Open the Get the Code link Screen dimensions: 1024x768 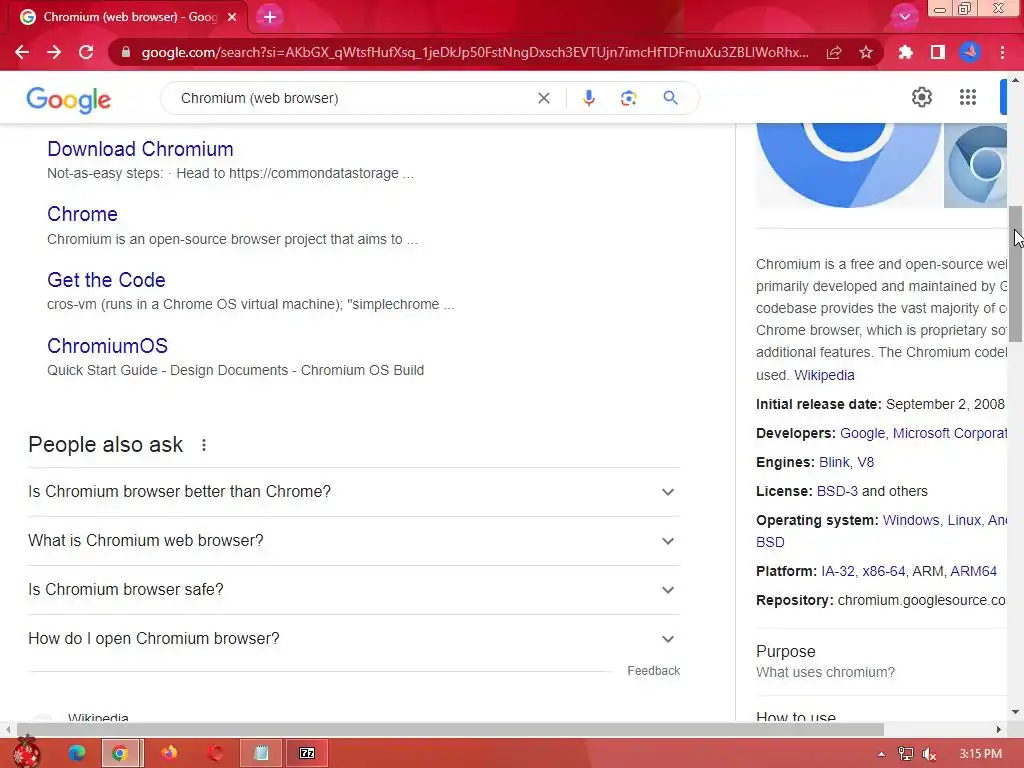pyautogui.click(x=106, y=280)
